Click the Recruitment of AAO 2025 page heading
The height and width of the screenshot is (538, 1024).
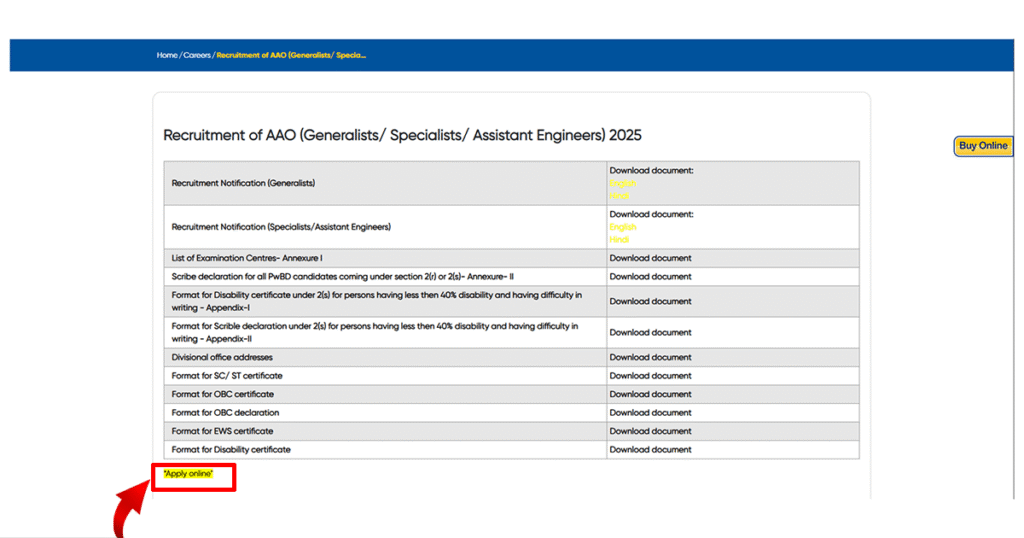click(x=402, y=134)
